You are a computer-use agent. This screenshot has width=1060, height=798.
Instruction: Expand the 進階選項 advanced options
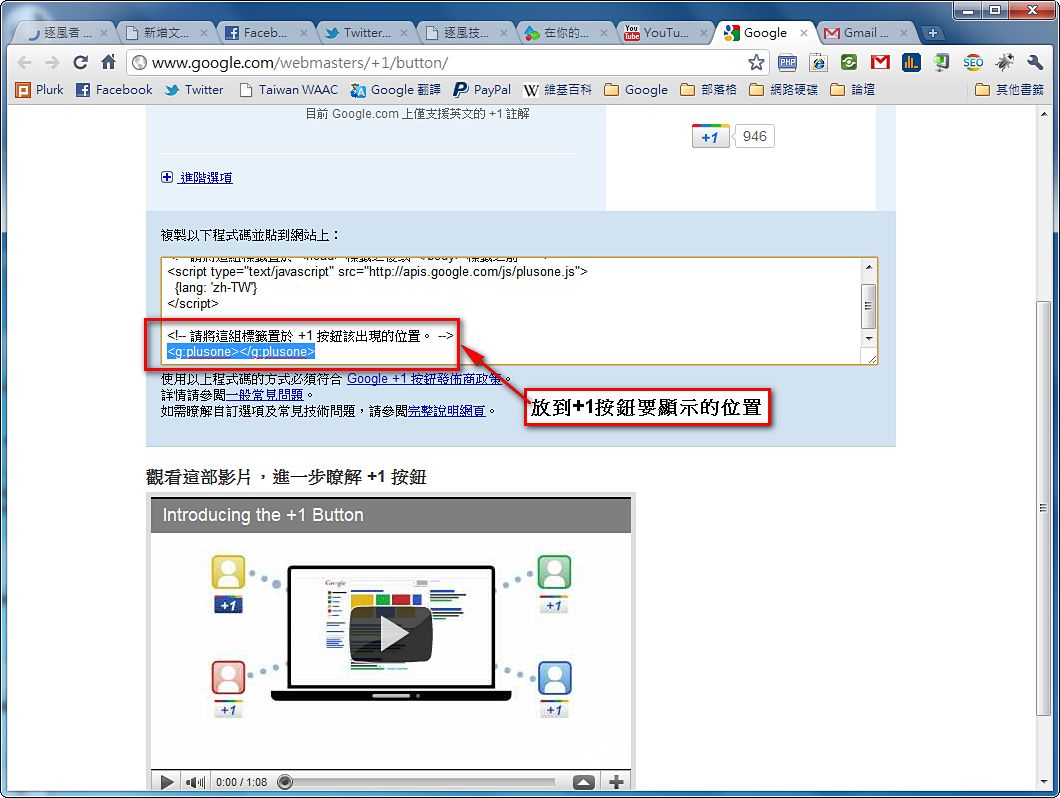[206, 178]
